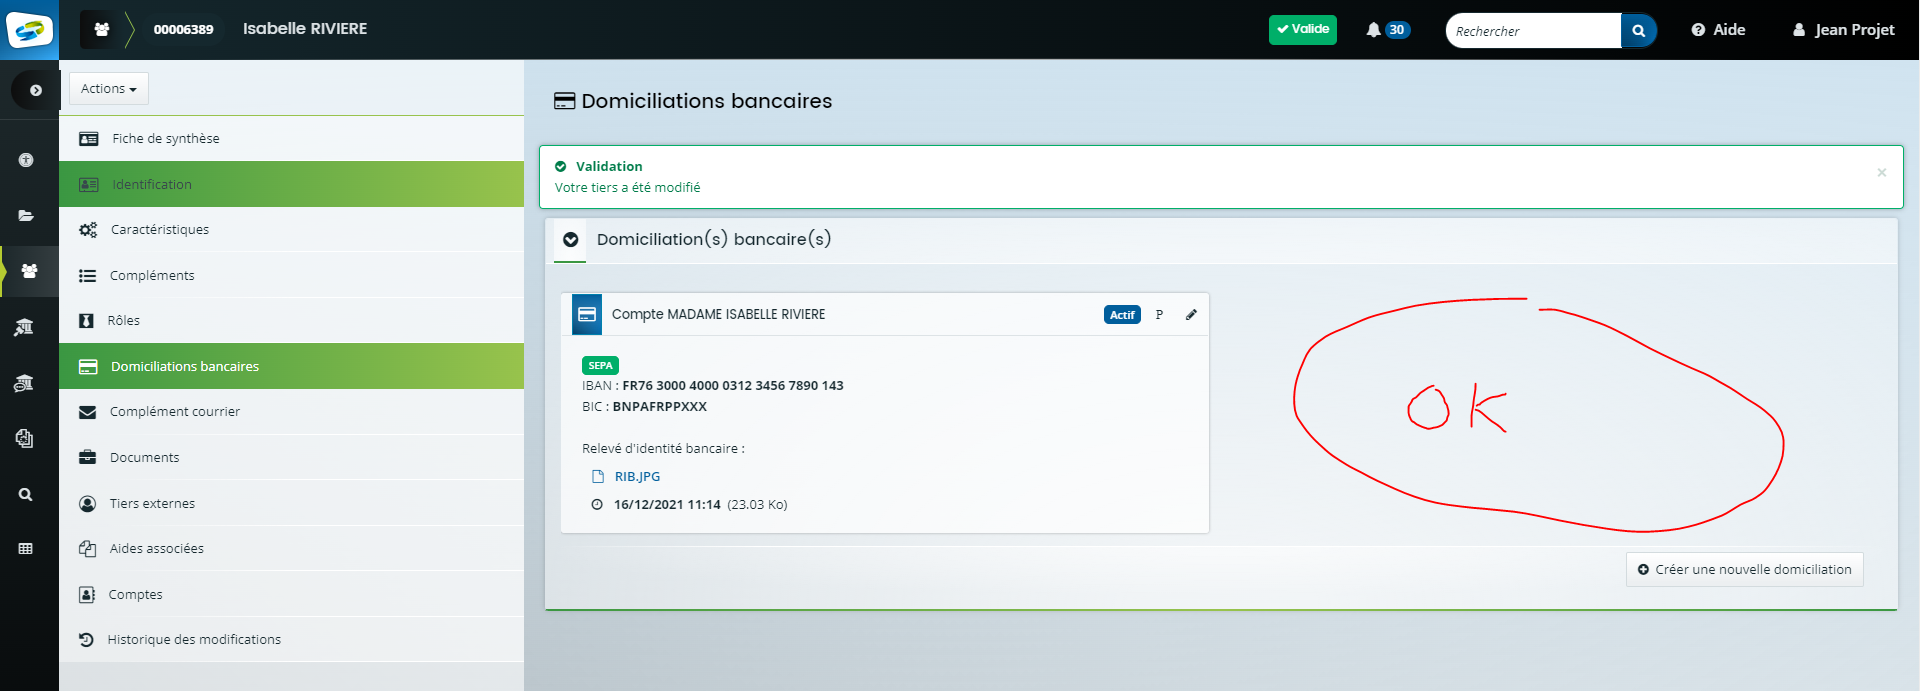Click the Fiche de synthèse card icon
The image size is (1920, 691).
88,139
